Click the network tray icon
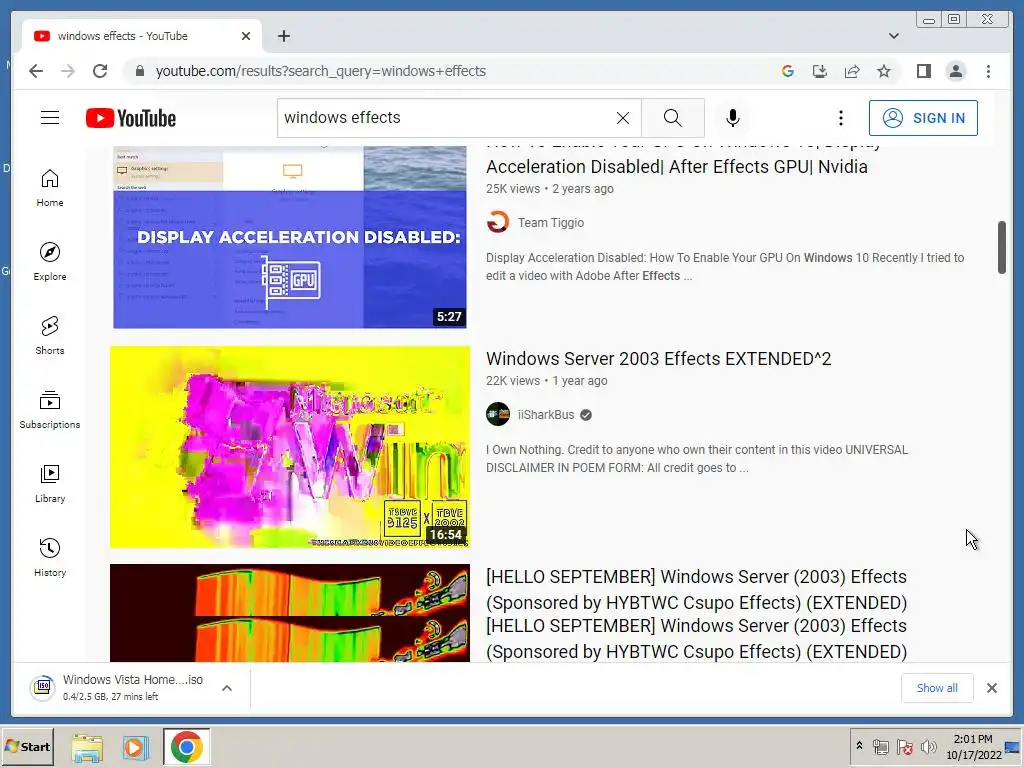The width and height of the screenshot is (1024, 768). (880, 746)
